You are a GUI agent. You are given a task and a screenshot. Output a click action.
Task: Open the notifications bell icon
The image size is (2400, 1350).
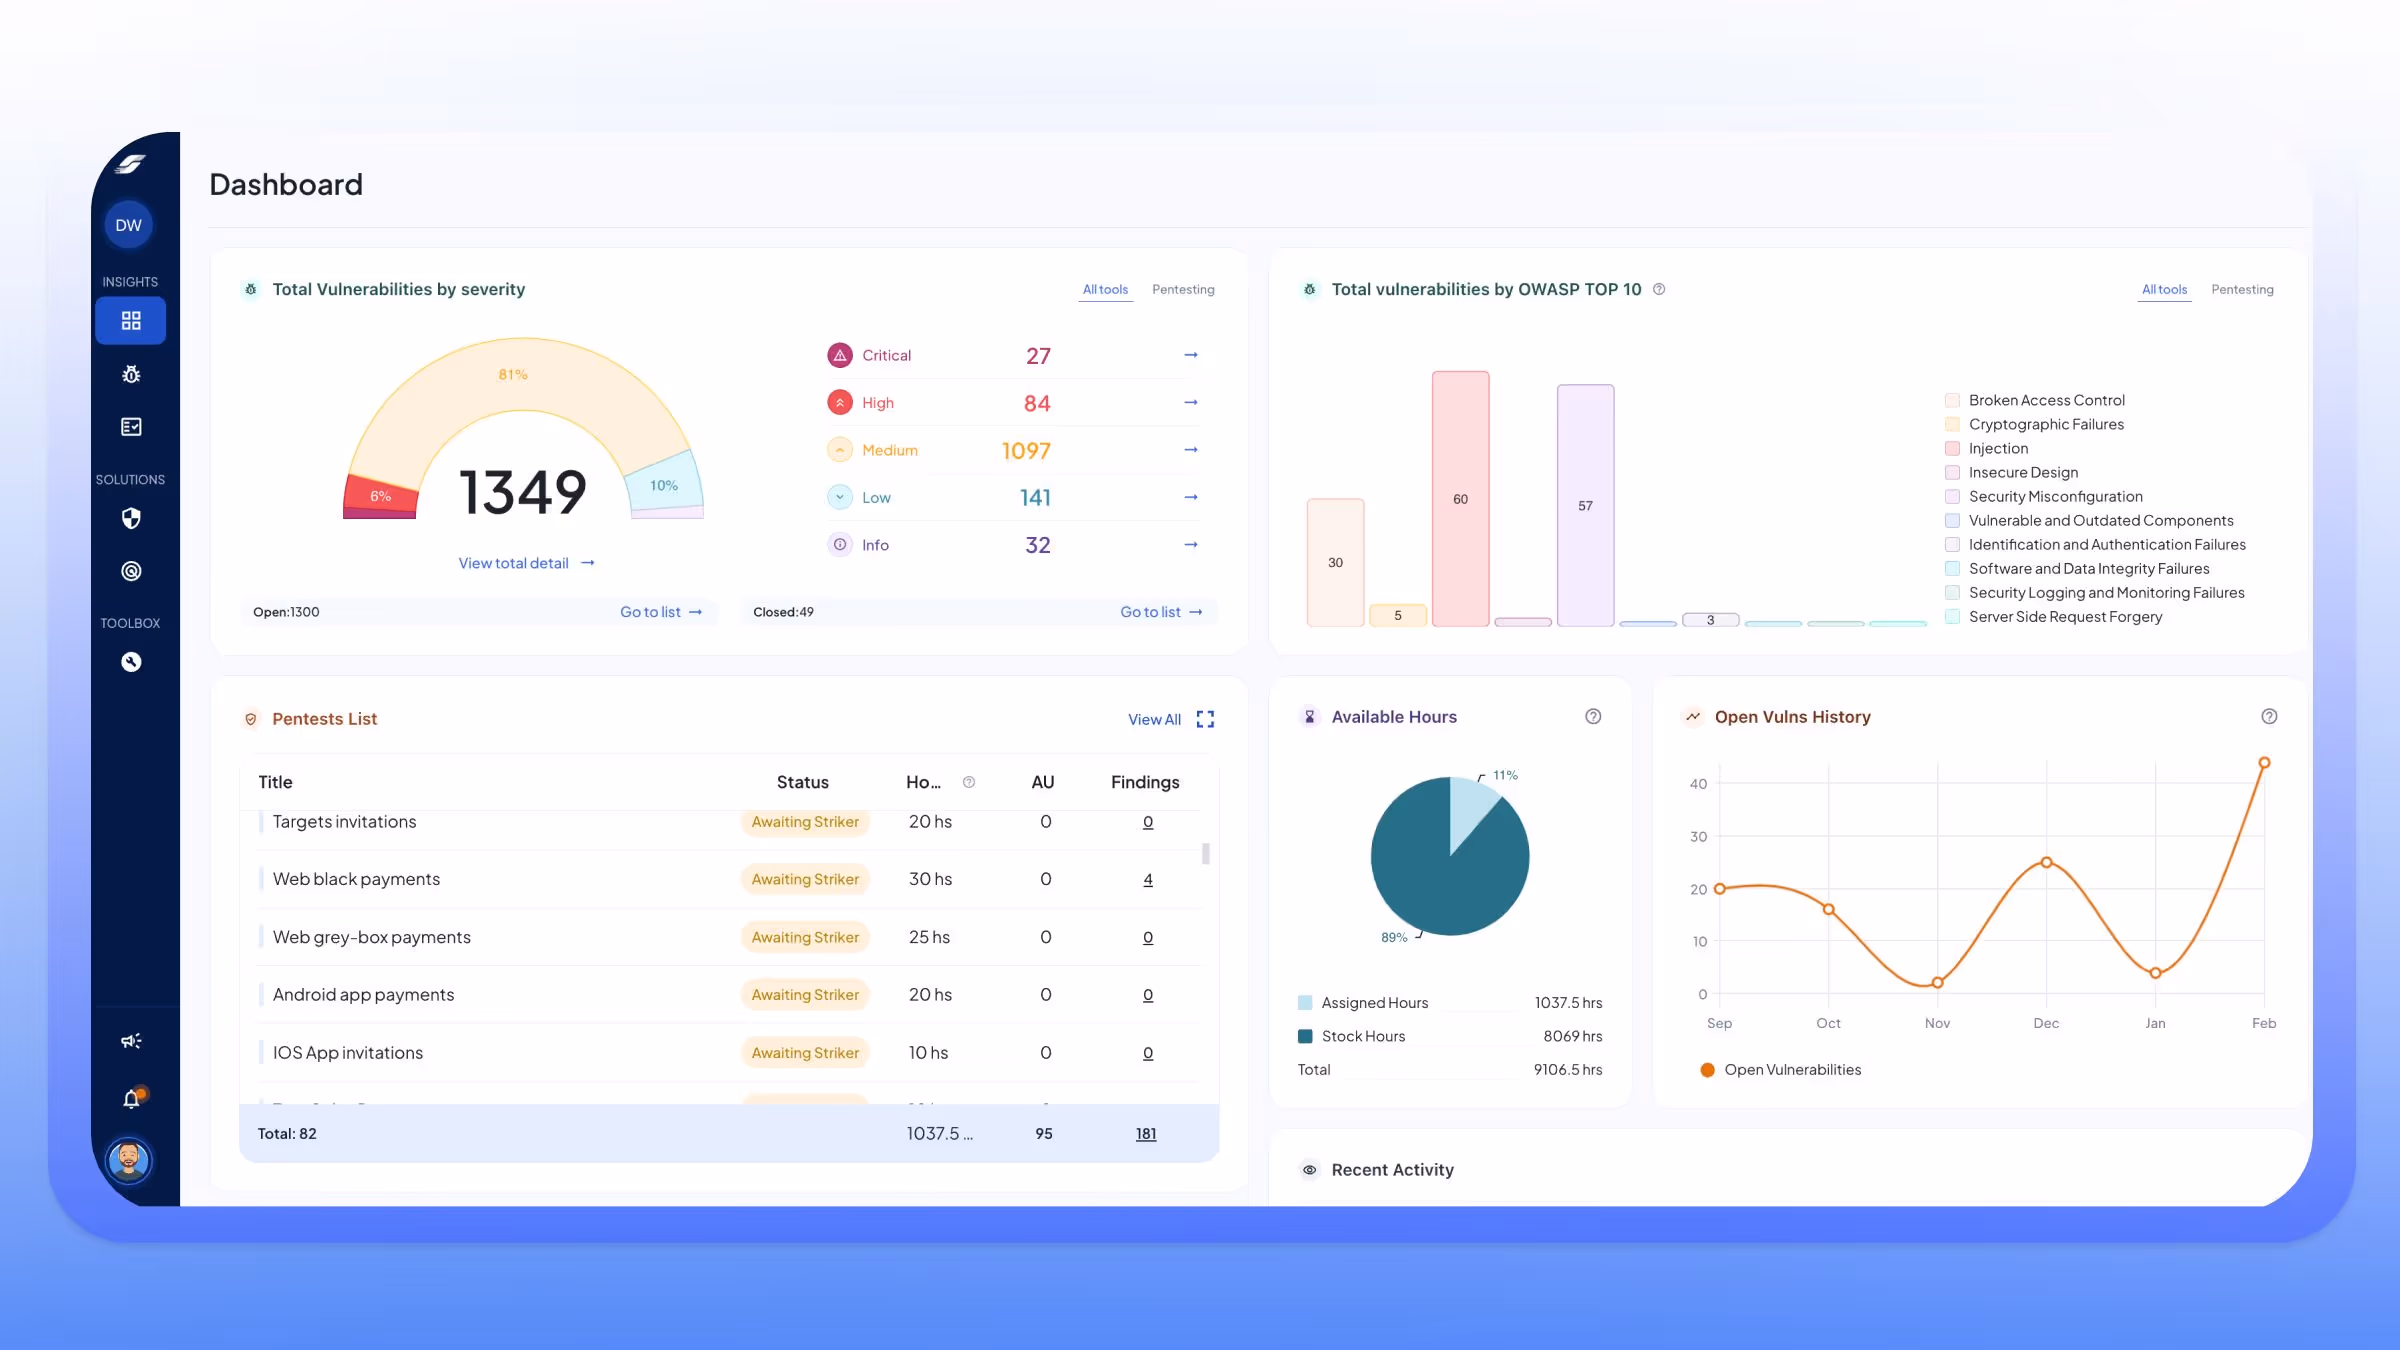click(x=131, y=1099)
